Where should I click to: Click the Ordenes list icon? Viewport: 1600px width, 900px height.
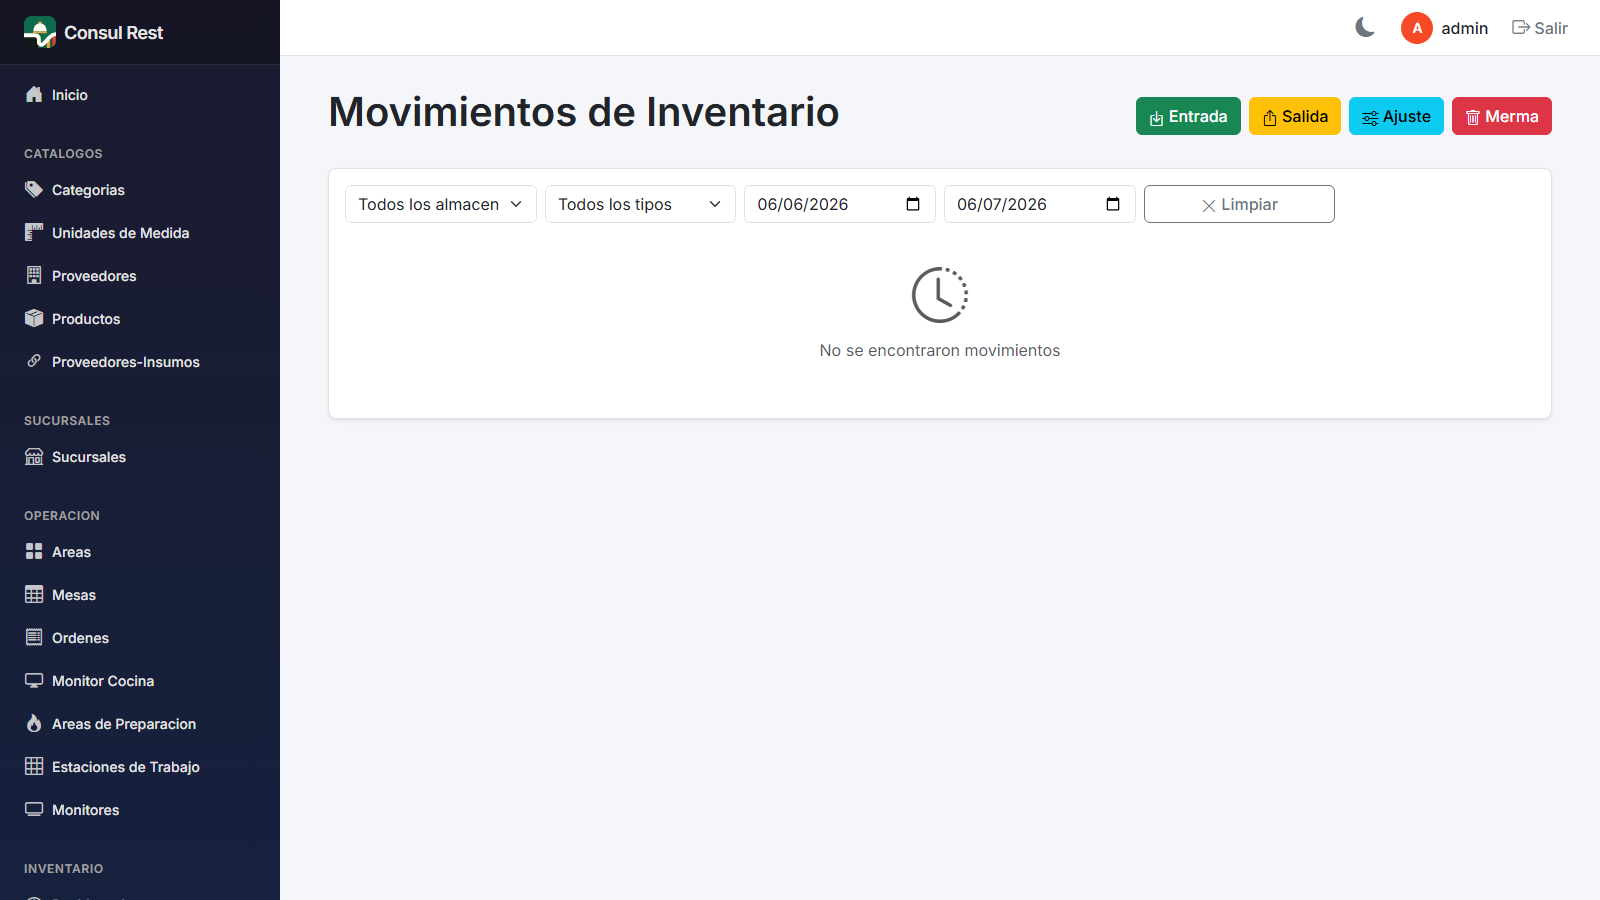34,637
